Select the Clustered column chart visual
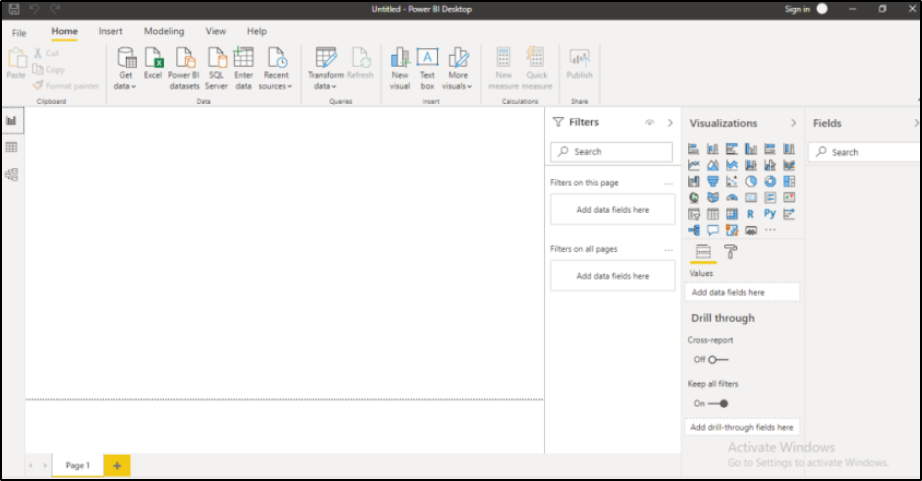This screenshot has height=481, width=922. pos(751,149)
